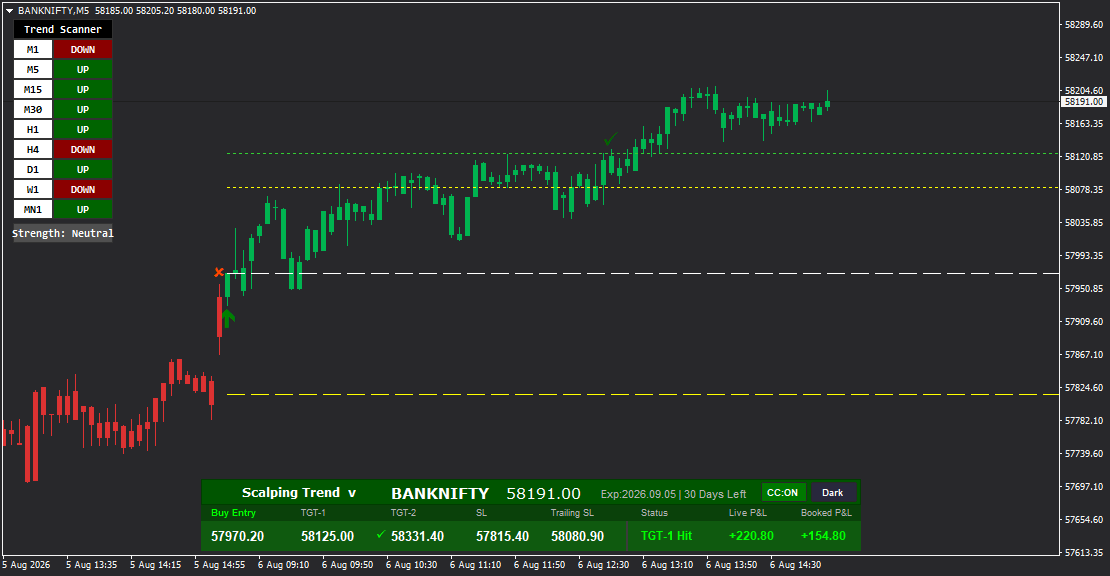Viewport: 1110px width, 576px height.
Task: Select the W1 timeframe label
Action: coord(33,190)
